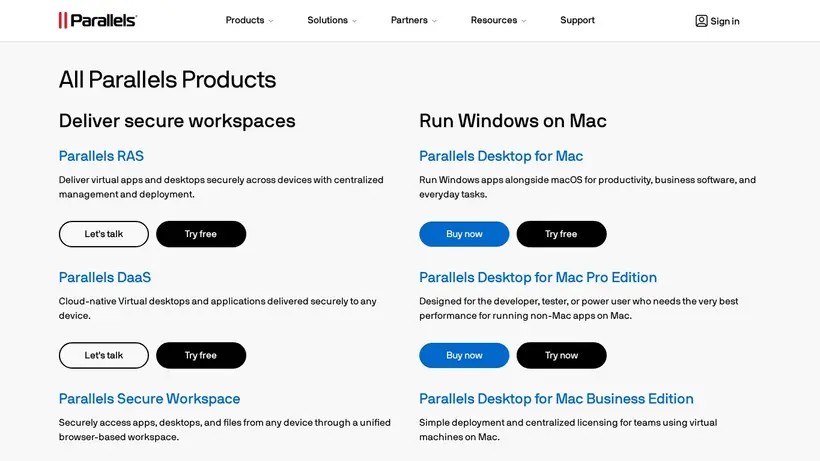Expand the Products dropdown chevron
Screen dimensions: 820x461
click(x=271, y=21)
